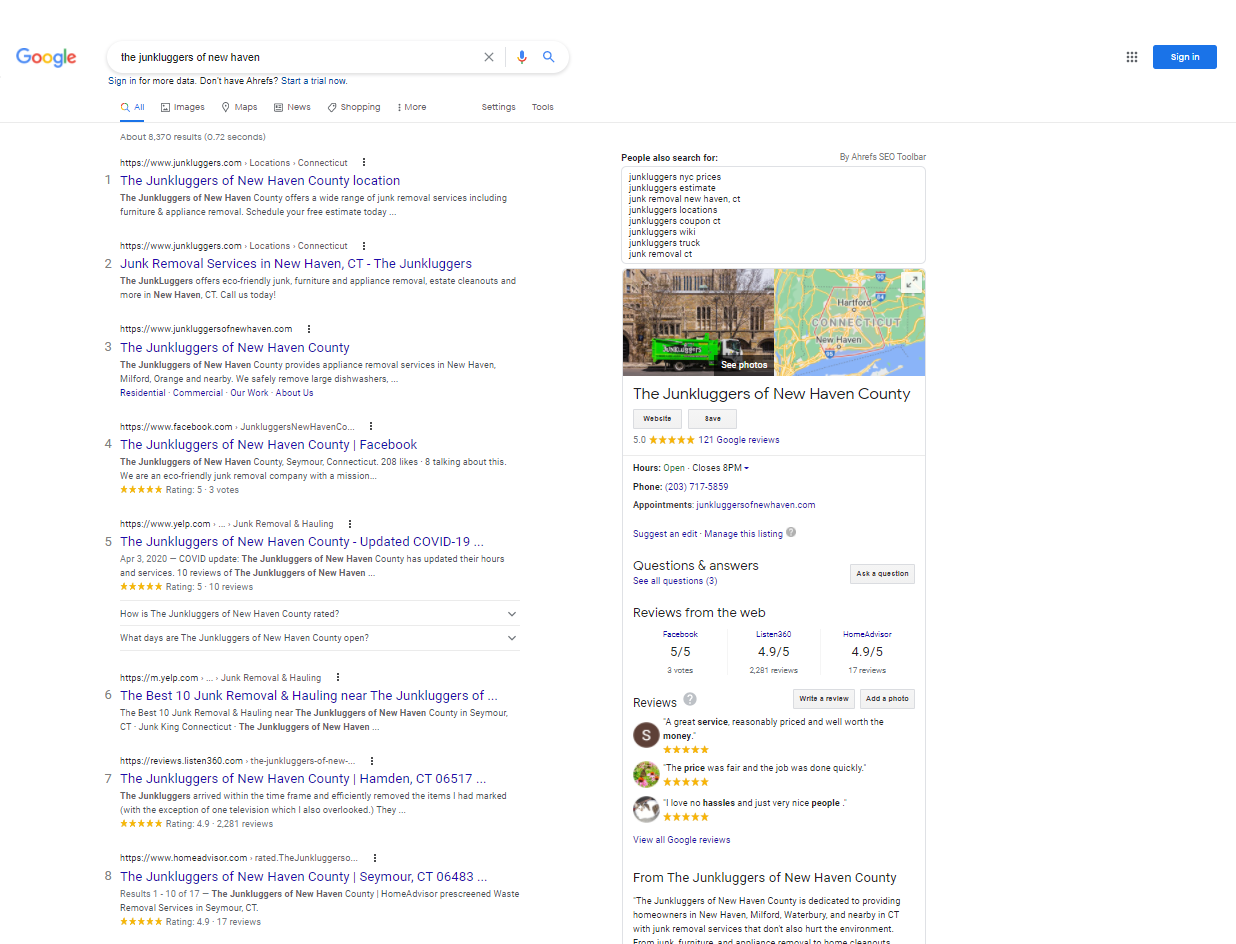
Task: Click the Connecticut map thumbnail
Action: coord(850,322)
